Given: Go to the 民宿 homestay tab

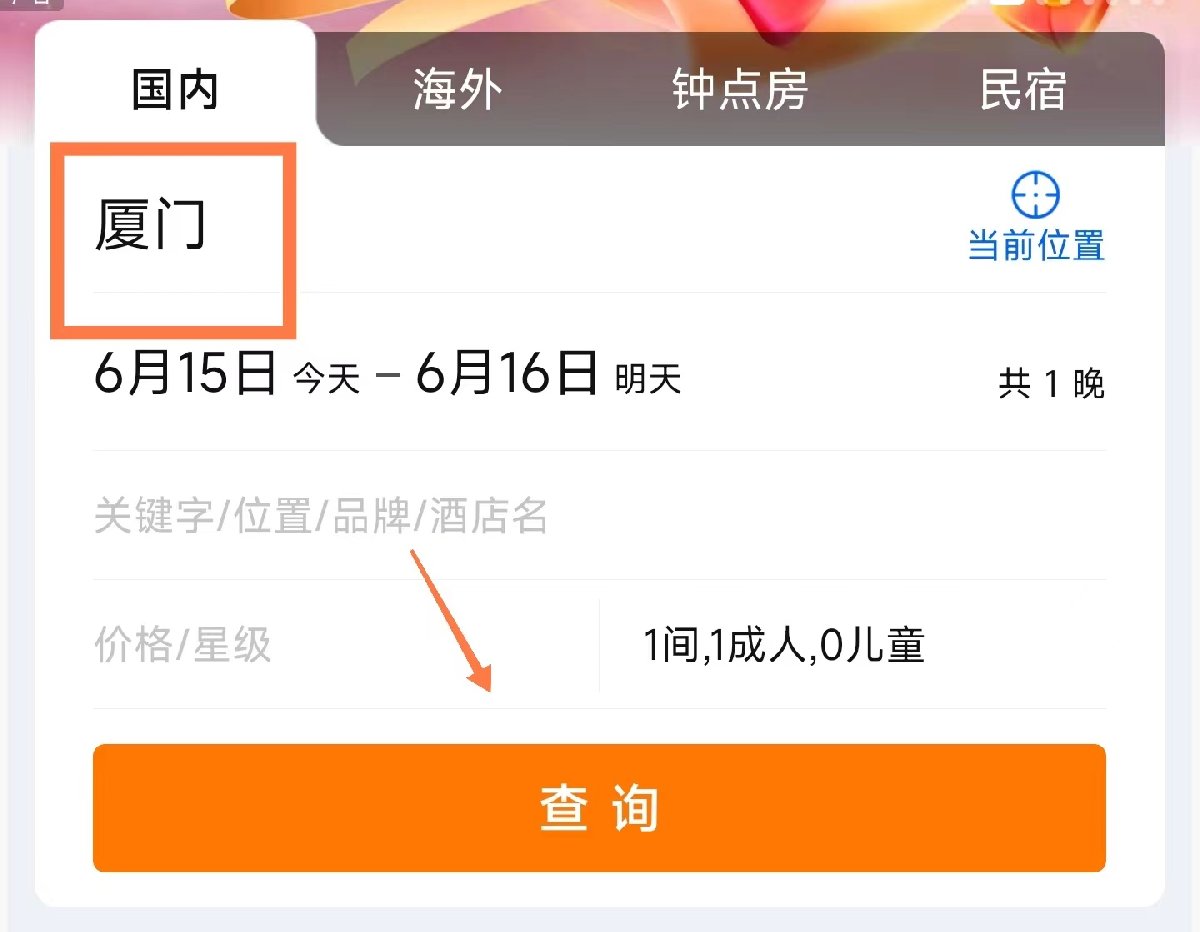Looking at the screenshot, I should pos(1023,91).
